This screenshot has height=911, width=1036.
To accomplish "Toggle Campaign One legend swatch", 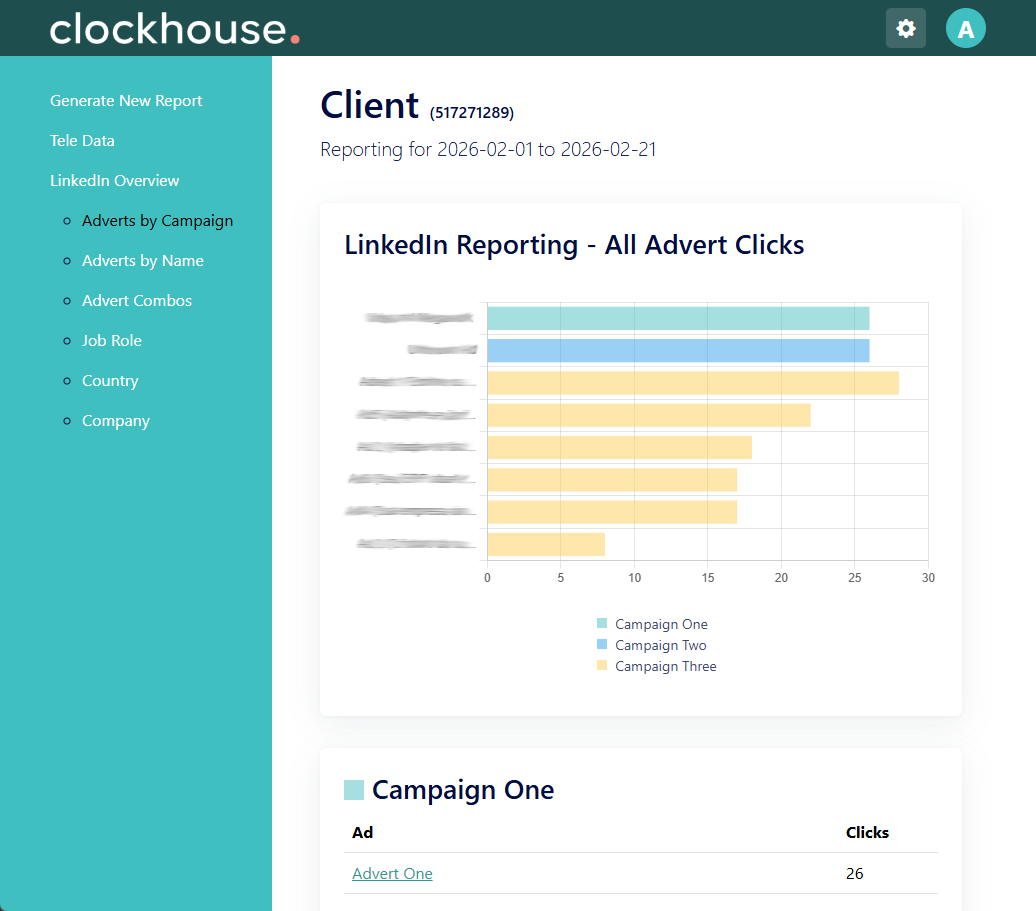I will 601,623.
